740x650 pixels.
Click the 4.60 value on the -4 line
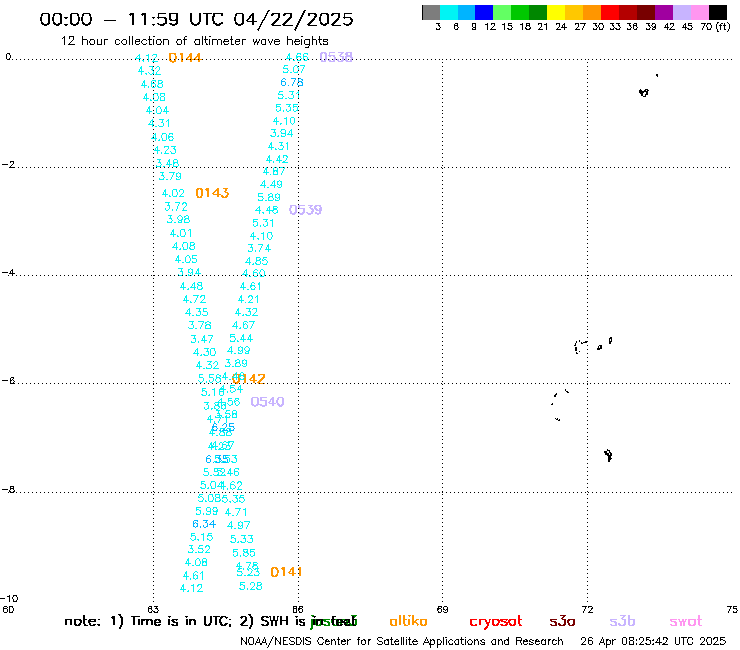[253, 274]
